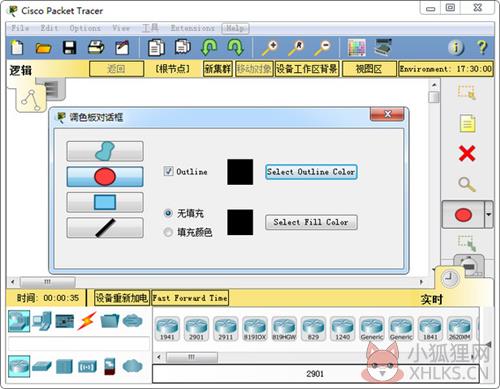Viewport: 500px width, 389px height.
Task: Click the magnifier Inspect tool
Action: (467, 184)
